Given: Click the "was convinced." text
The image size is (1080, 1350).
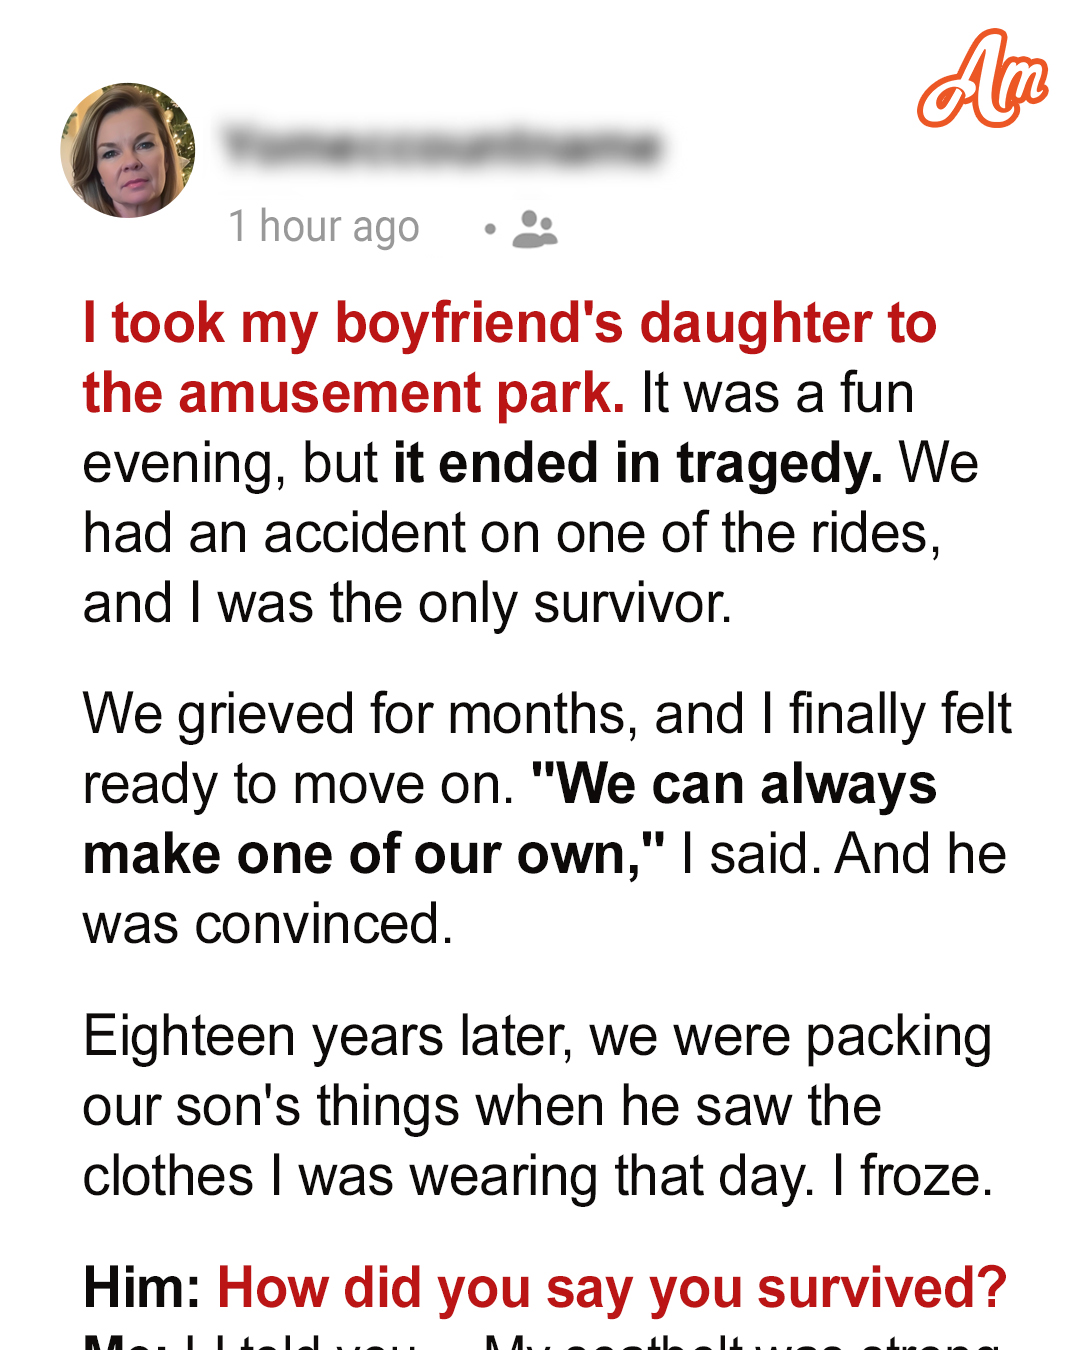Looking at the screenshot, I should tap(268, 924).
